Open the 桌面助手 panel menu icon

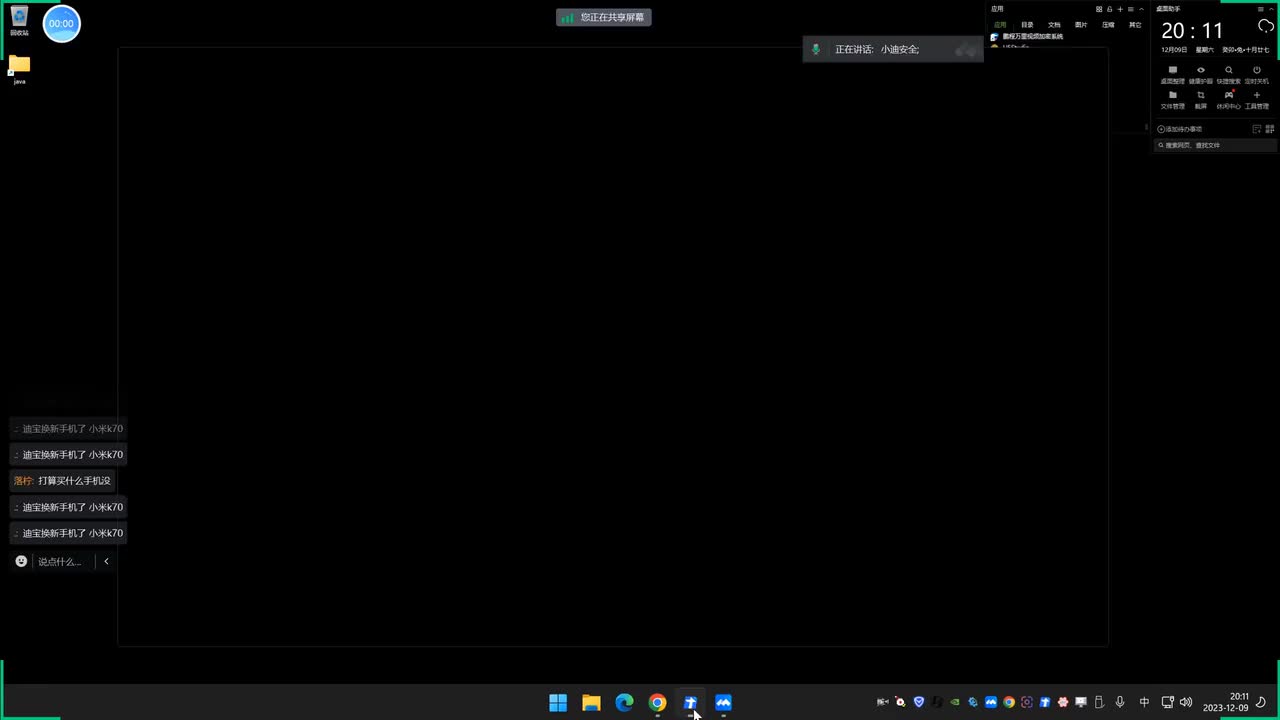1260,9
